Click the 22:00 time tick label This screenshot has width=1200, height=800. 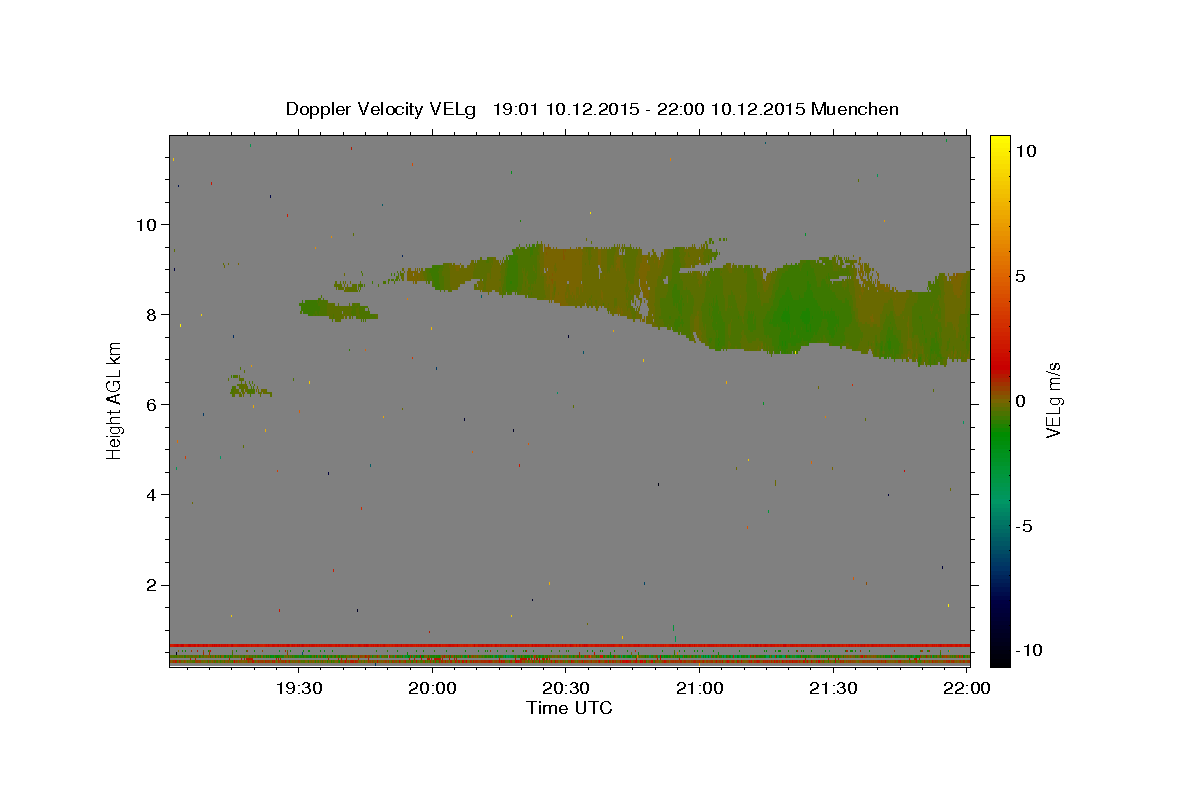pyautogui.click(x=966, y=688)
